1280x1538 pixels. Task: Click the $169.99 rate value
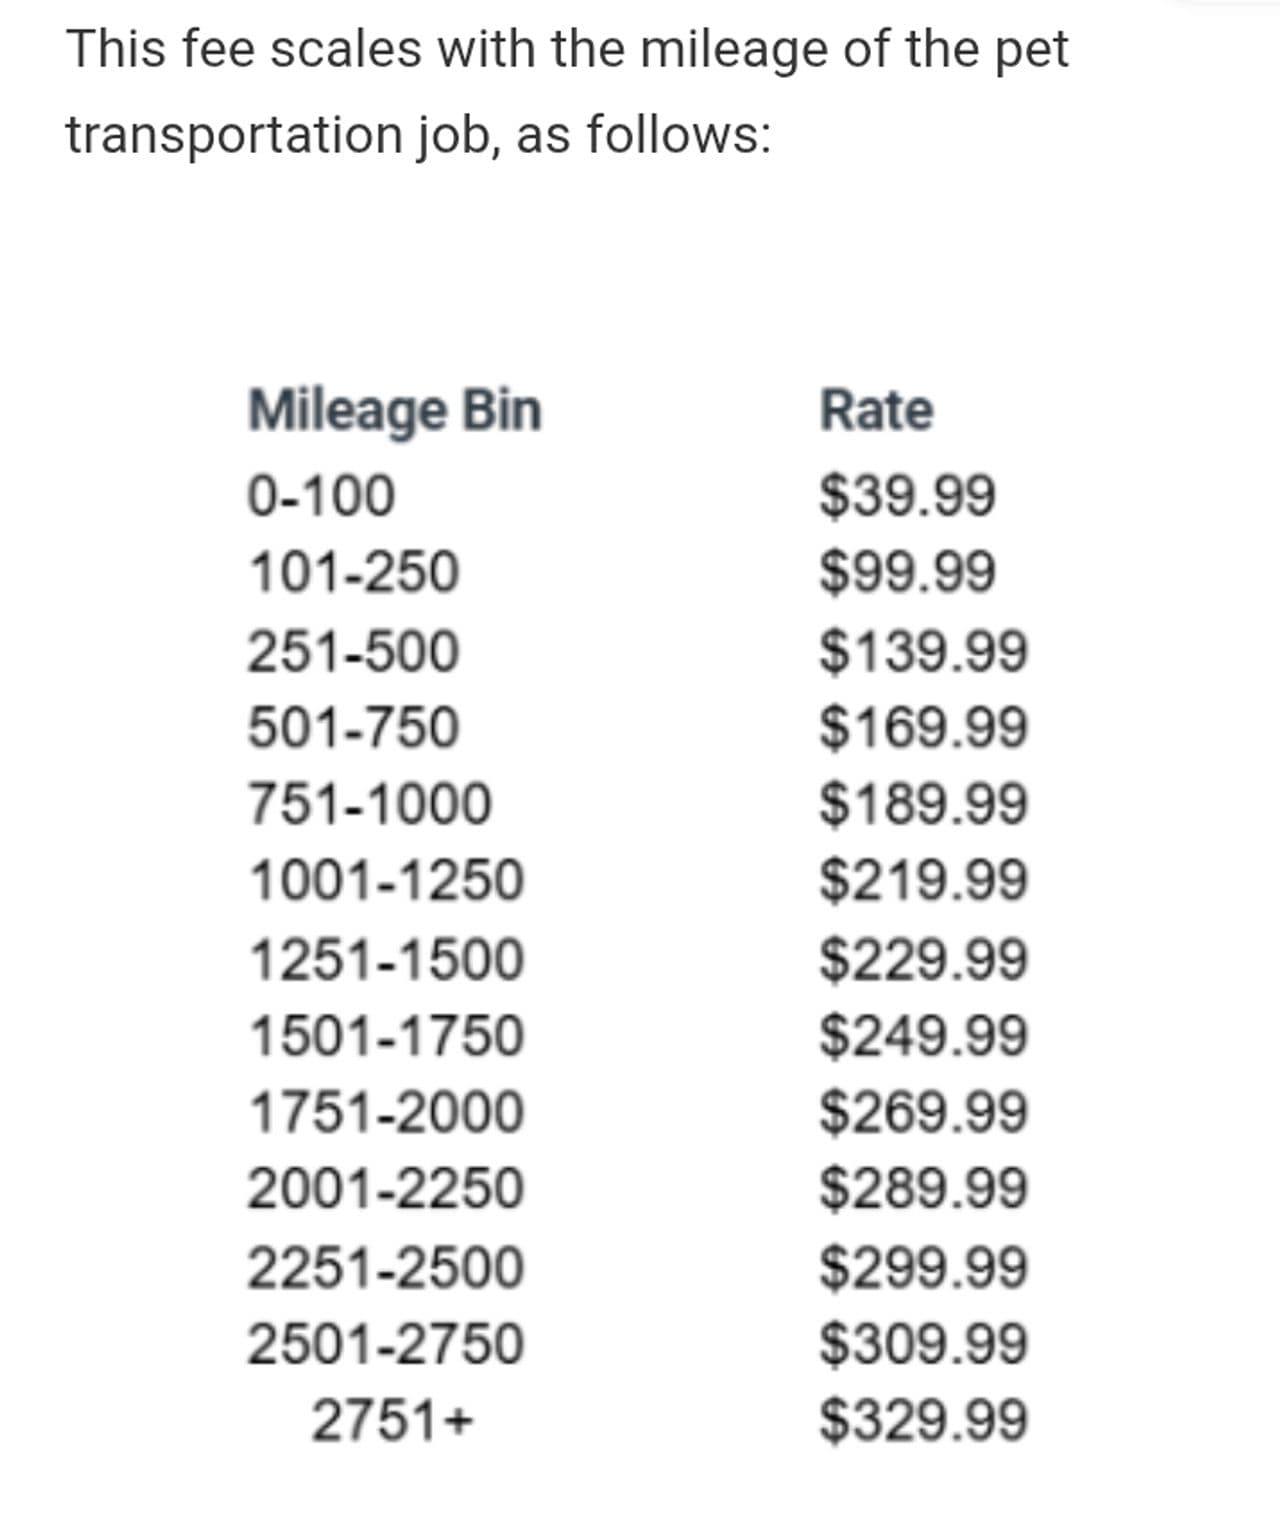(x=923, y=727)
